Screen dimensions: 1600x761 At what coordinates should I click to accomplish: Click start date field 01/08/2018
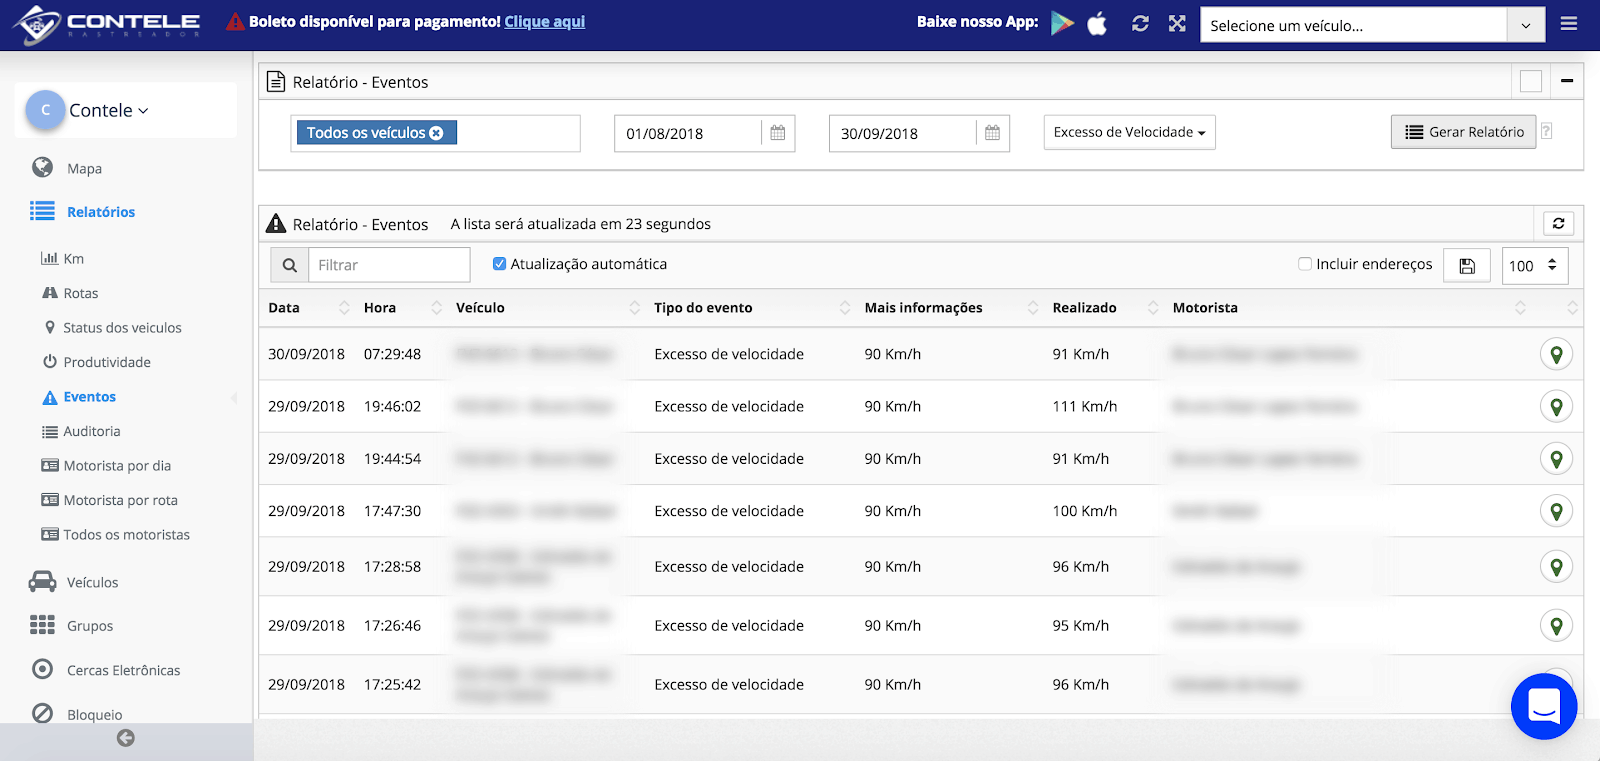tap(688, 133)
